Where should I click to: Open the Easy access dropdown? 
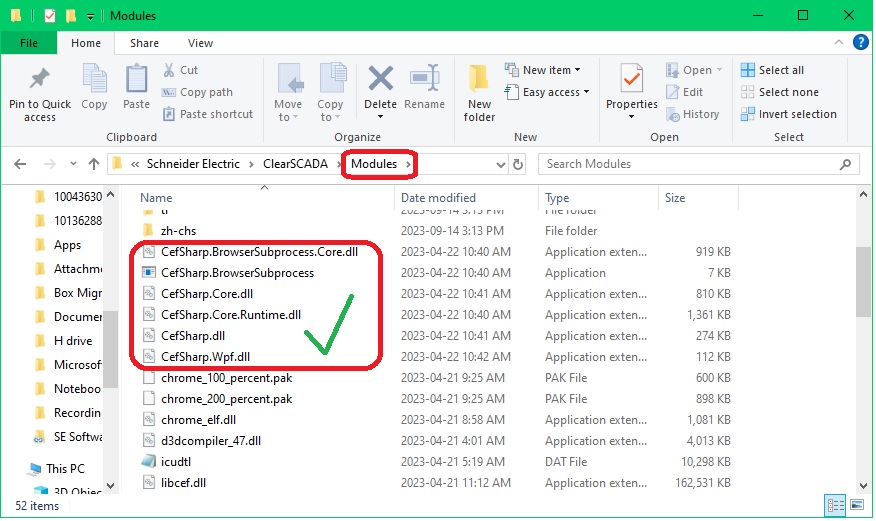548,92
